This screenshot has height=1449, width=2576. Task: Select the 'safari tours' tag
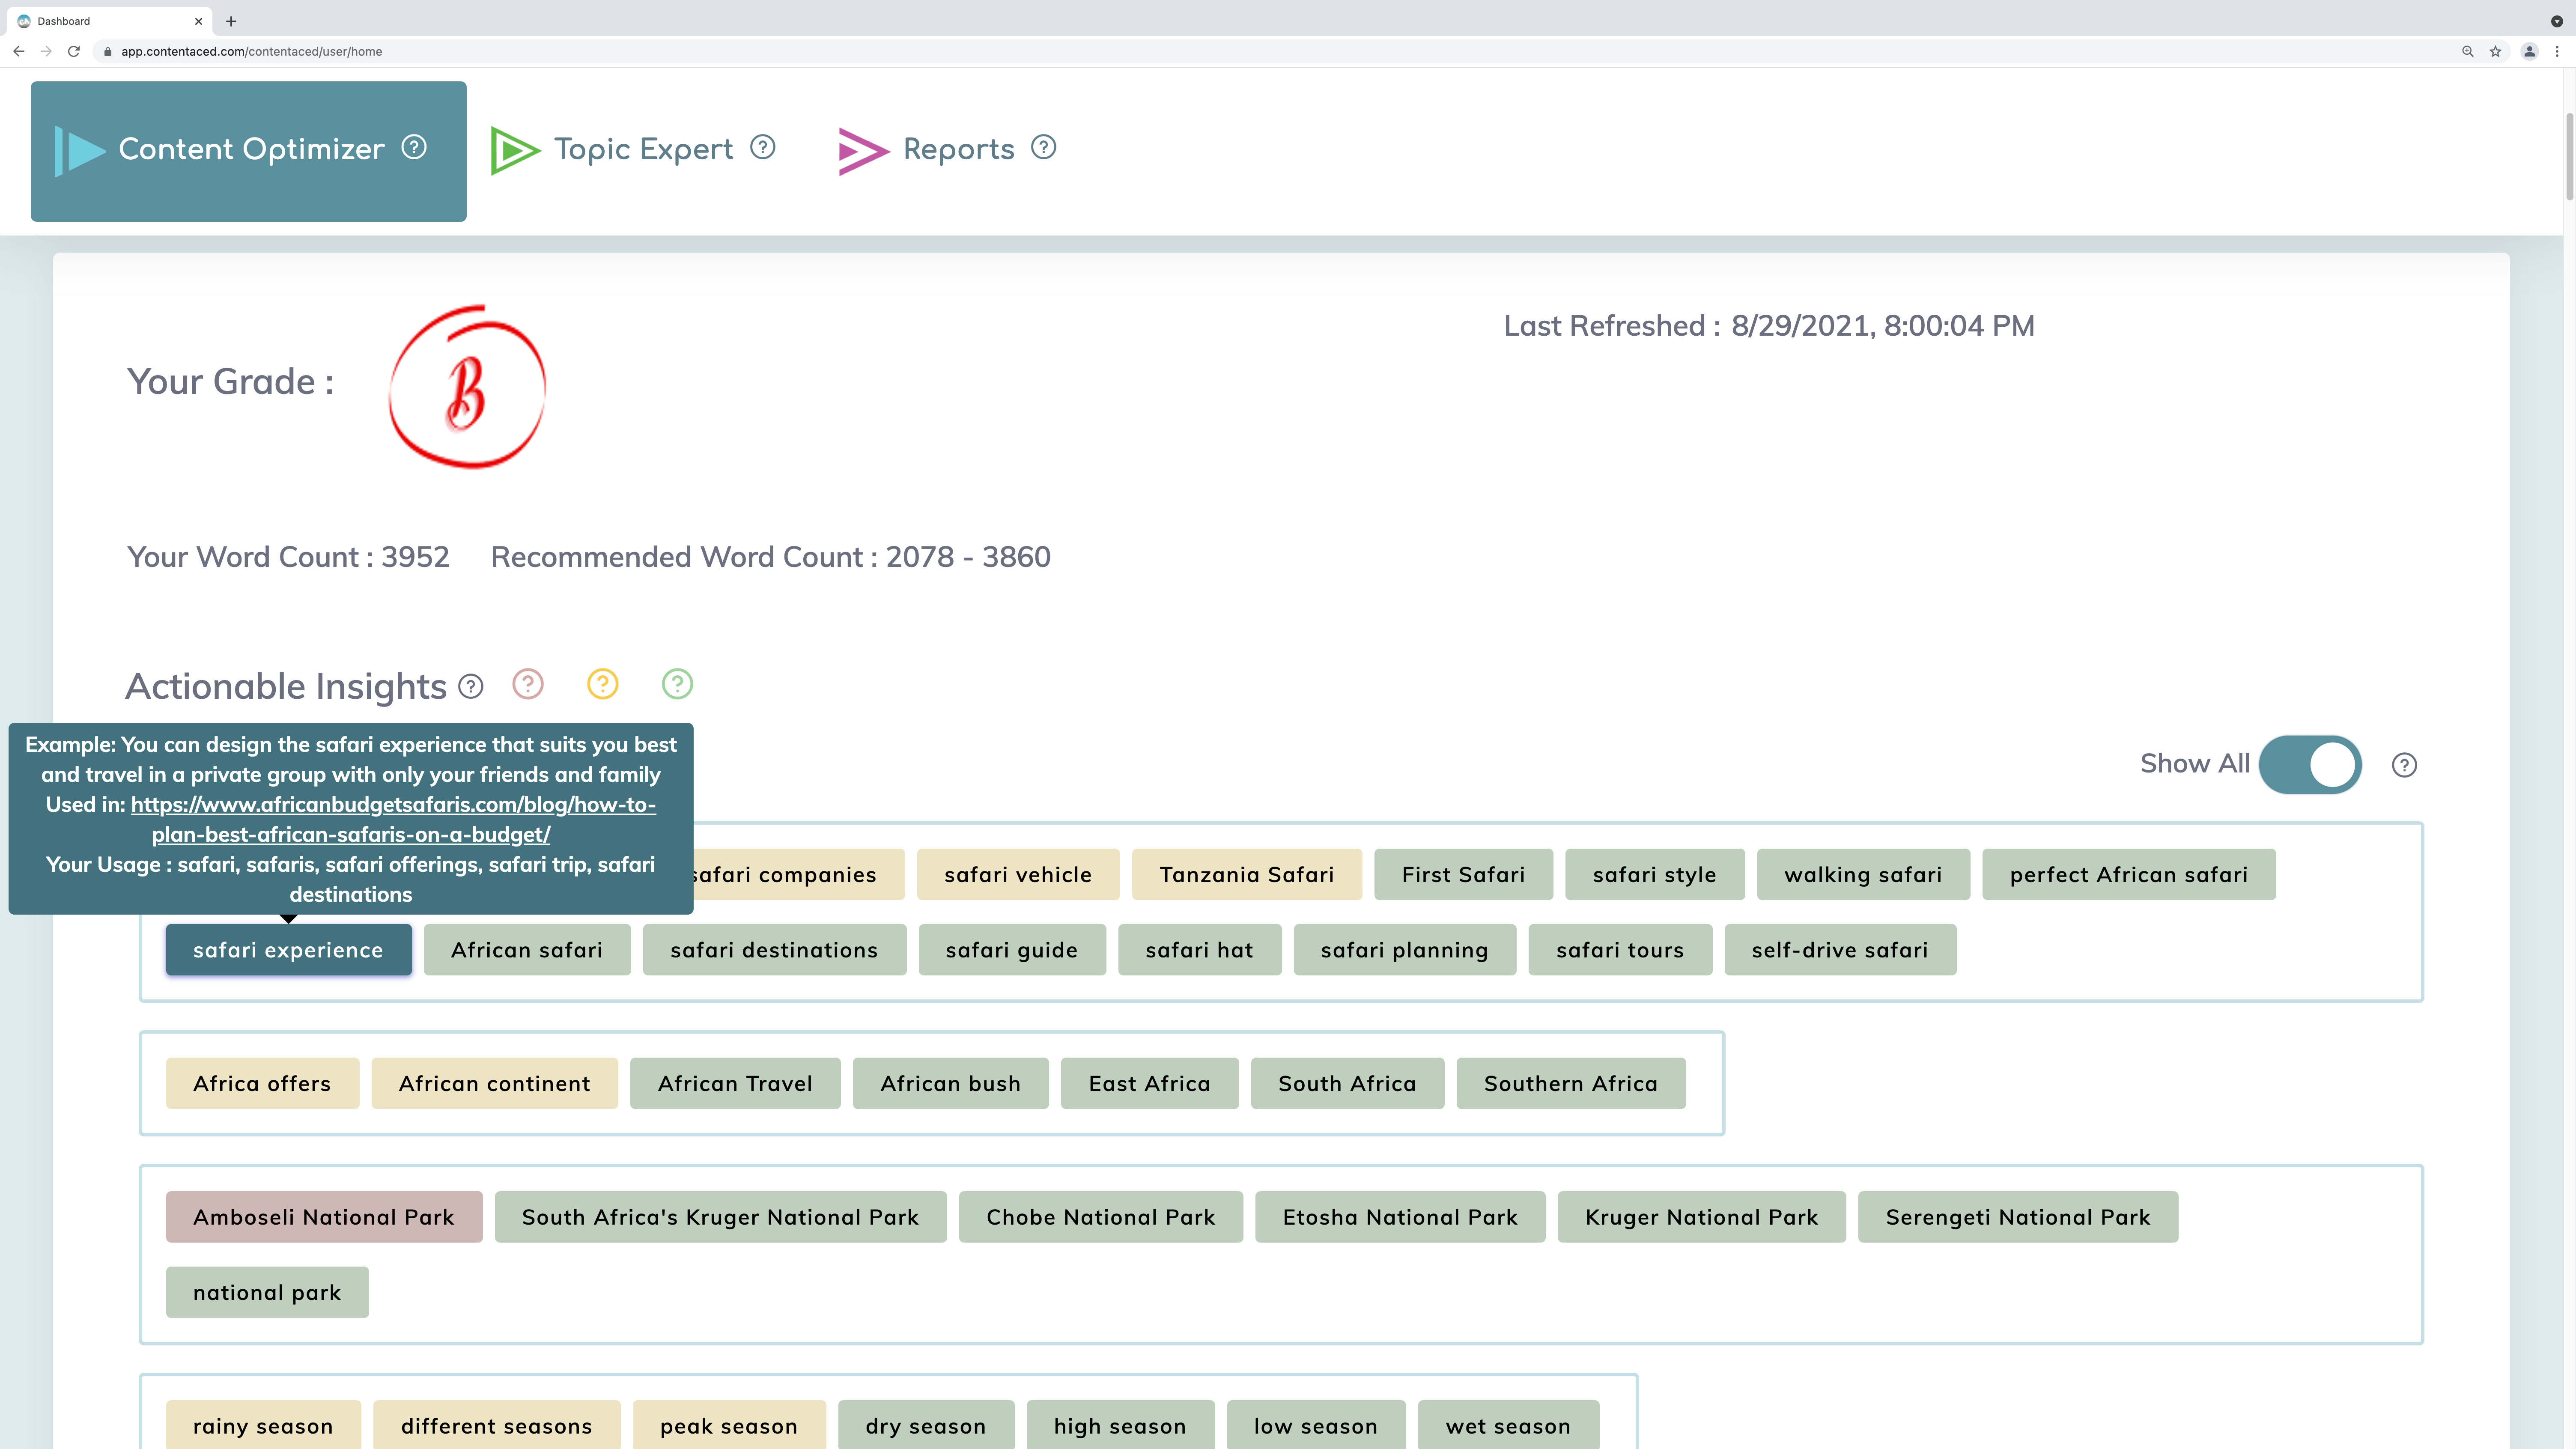point(1620,950)
